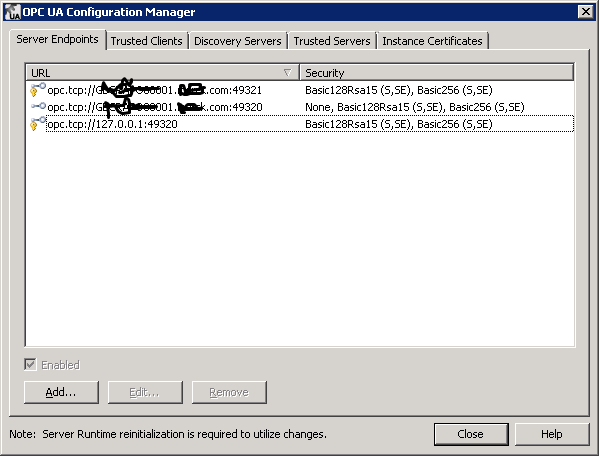Select the endpoint URL ending in com:49320
Image resolution: width=599 pixels, height=456 pixels.
(155, 107)
